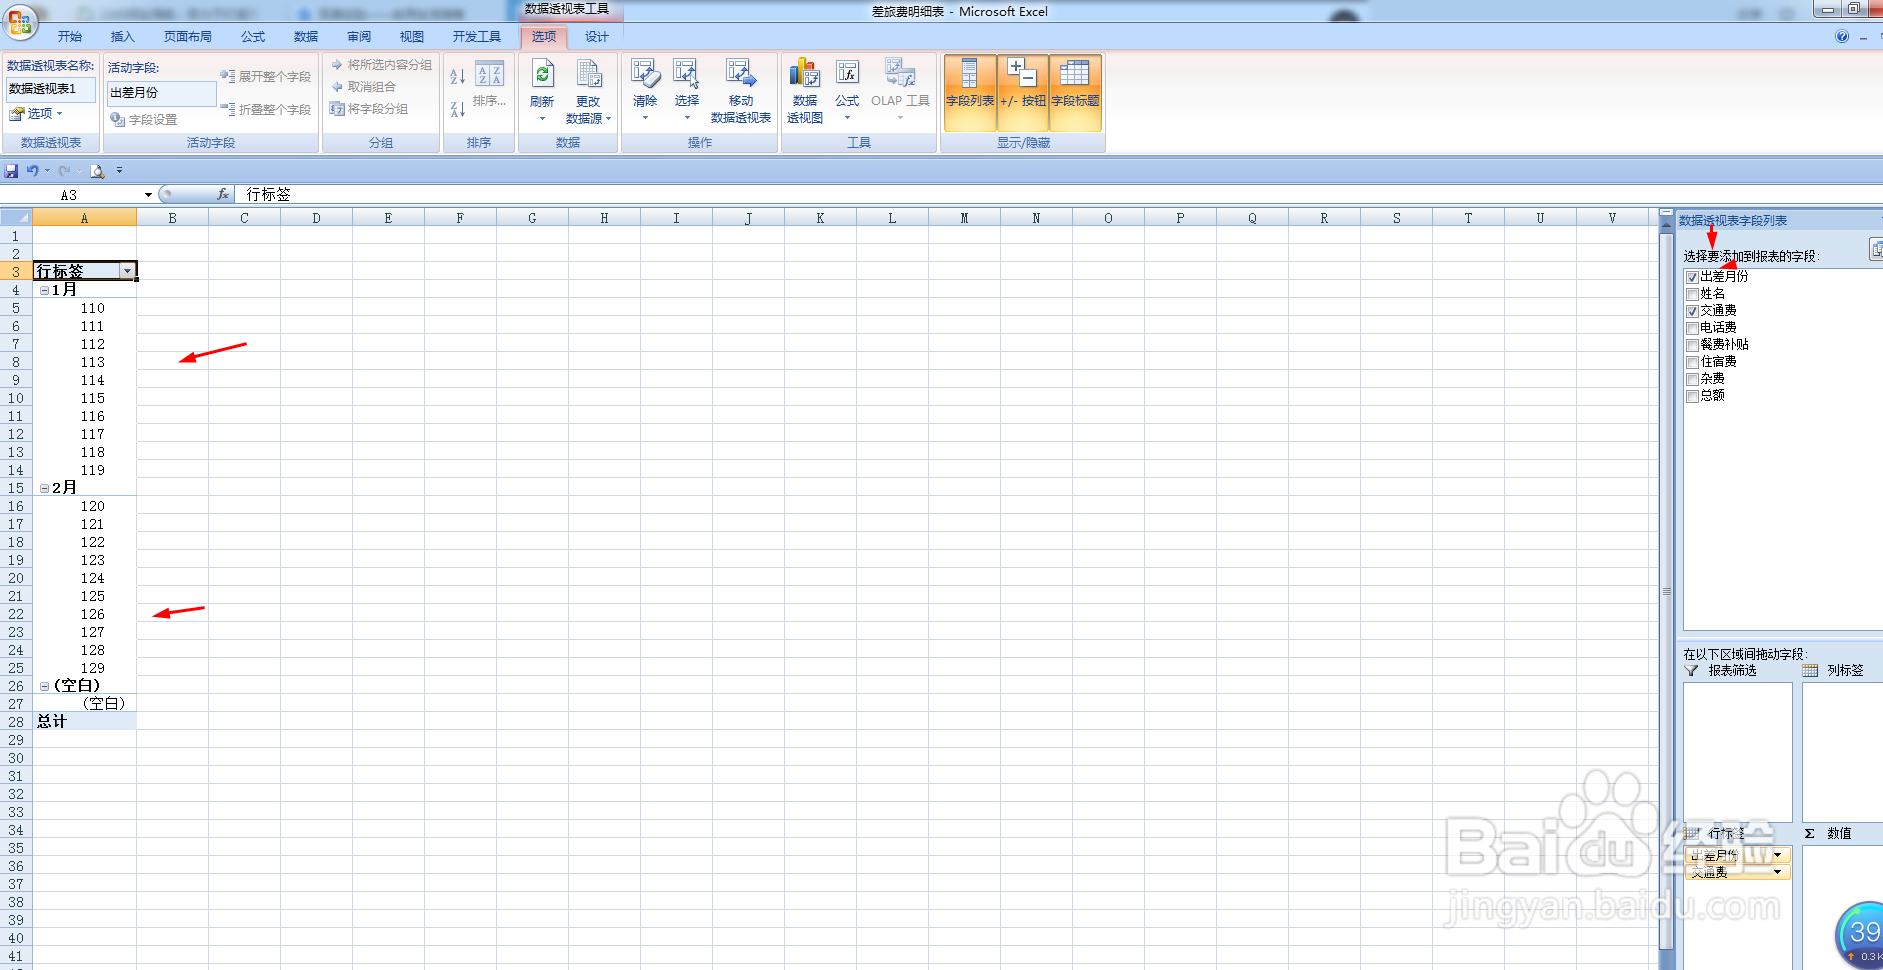Screen dimensions: 1883x970
Task: Check the 总额 field checkbox
Action: (1692, 396)
